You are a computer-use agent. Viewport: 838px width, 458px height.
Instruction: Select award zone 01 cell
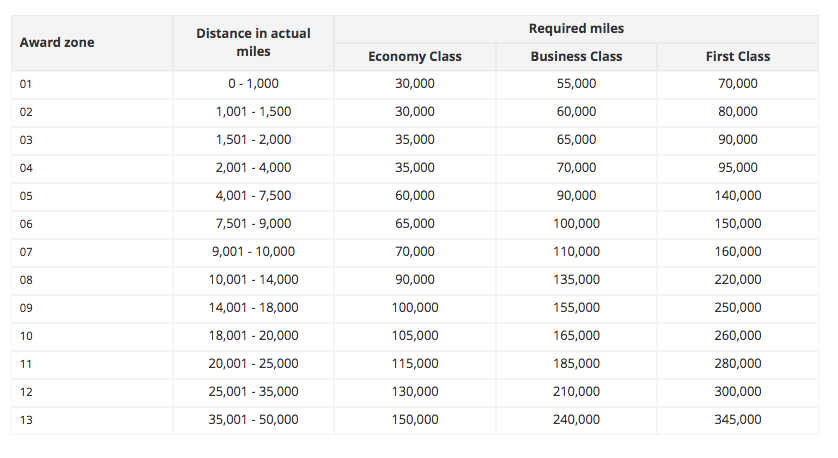coord(26,84)
